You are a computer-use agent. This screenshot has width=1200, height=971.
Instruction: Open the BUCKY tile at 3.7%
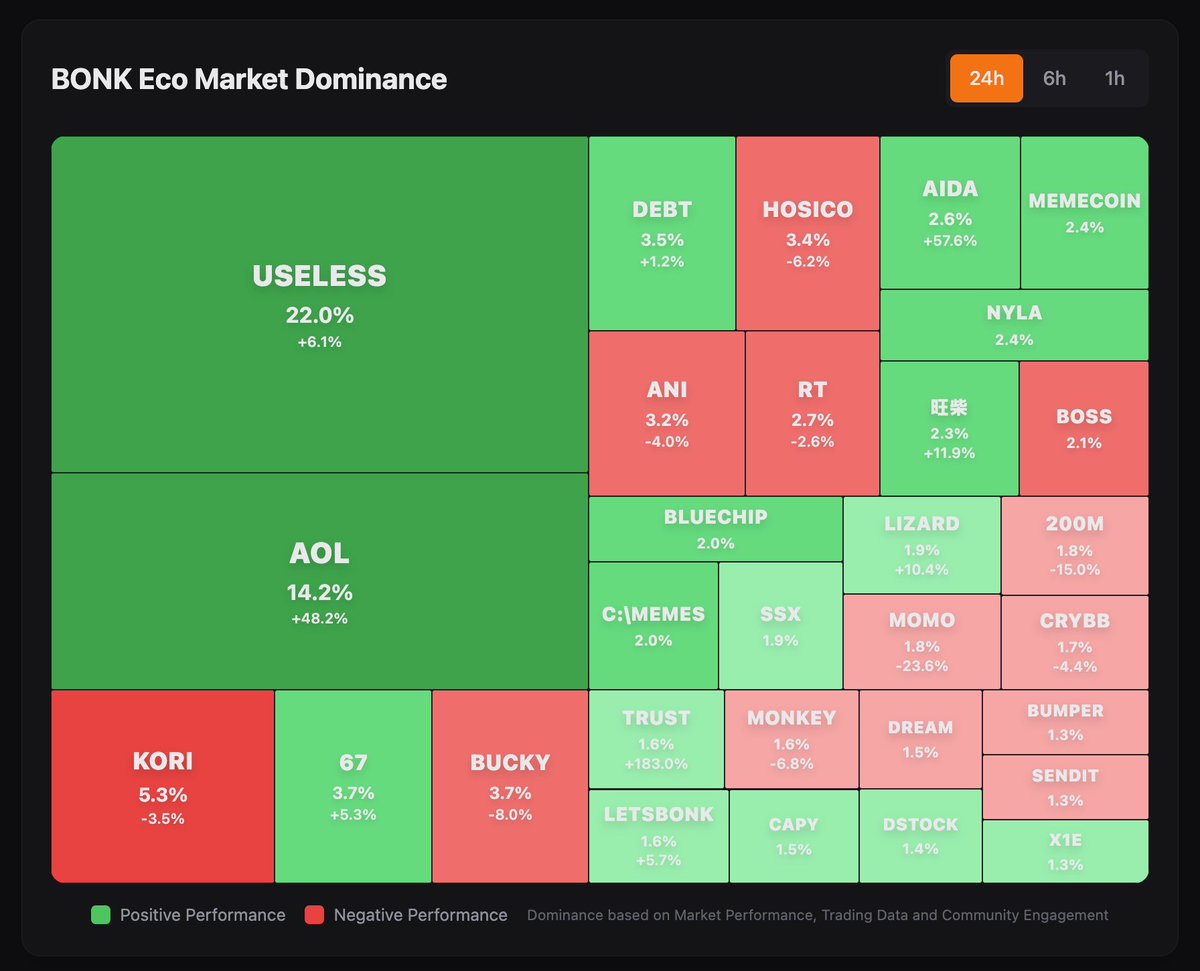510,786
